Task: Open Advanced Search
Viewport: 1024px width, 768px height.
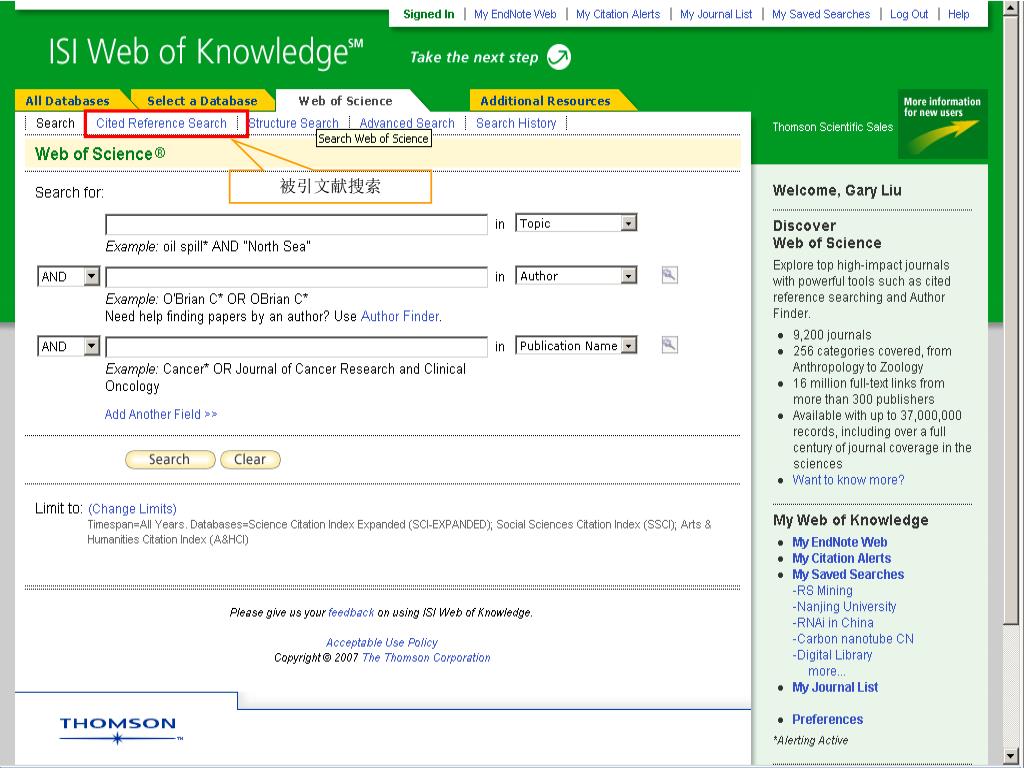Action: [x=407, y=123]
